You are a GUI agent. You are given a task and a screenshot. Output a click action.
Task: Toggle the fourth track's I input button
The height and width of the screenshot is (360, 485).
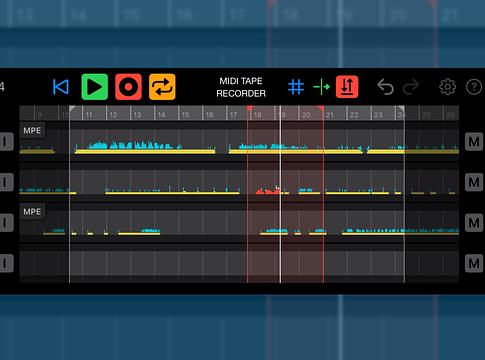coord(6,263)
